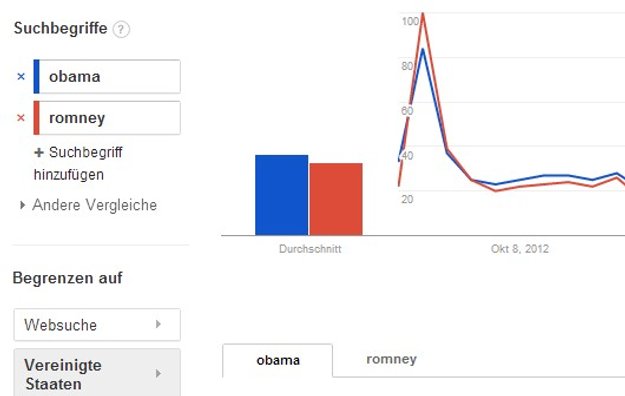The width and height of the screenshot is (625, 396).
Task: Click the red line peak at 100
Action: (423, 16)
